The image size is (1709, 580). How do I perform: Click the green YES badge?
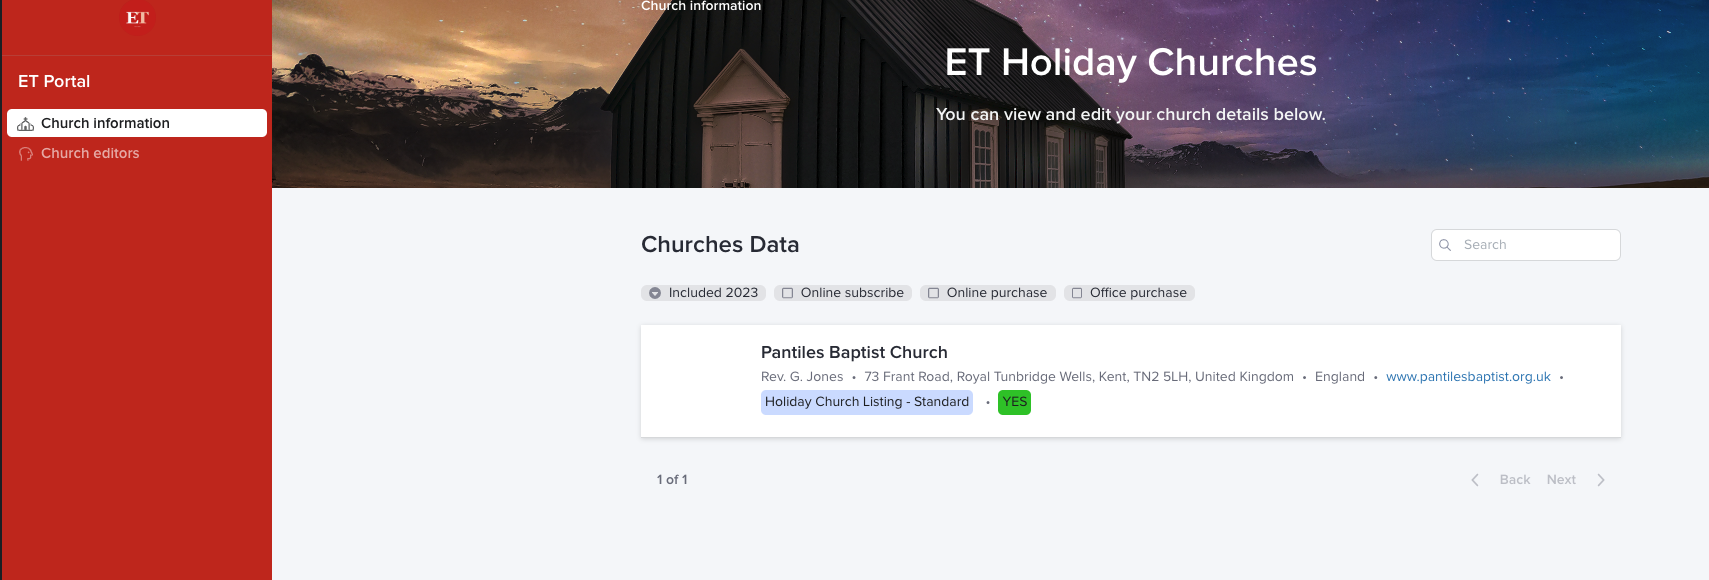pyautogui.click(x=1014, y=402)
